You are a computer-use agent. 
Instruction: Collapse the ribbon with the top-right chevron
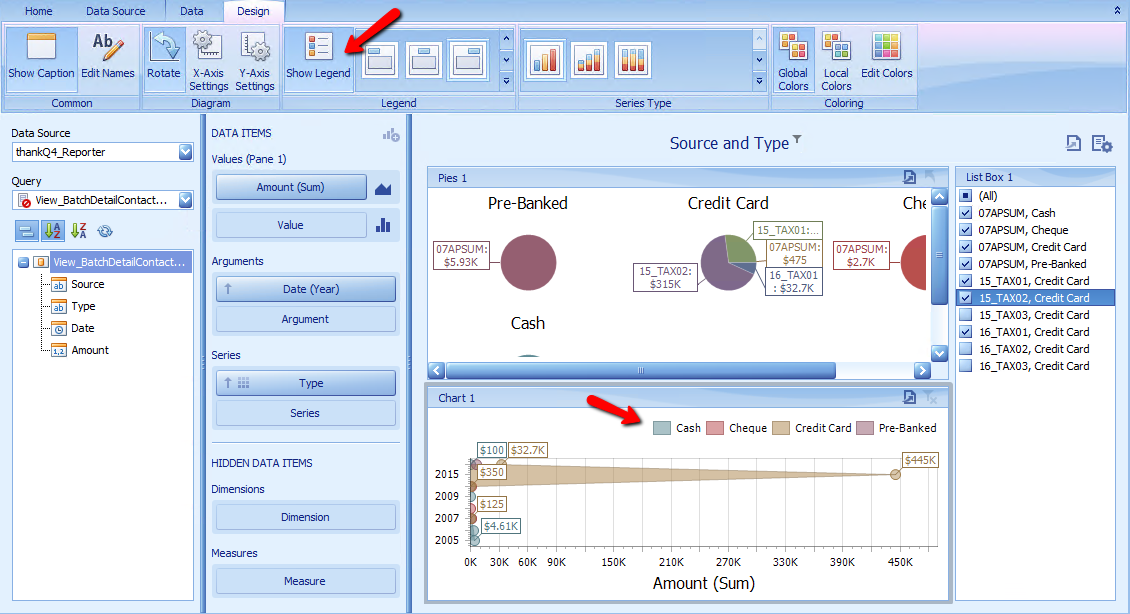point(1117,11)
